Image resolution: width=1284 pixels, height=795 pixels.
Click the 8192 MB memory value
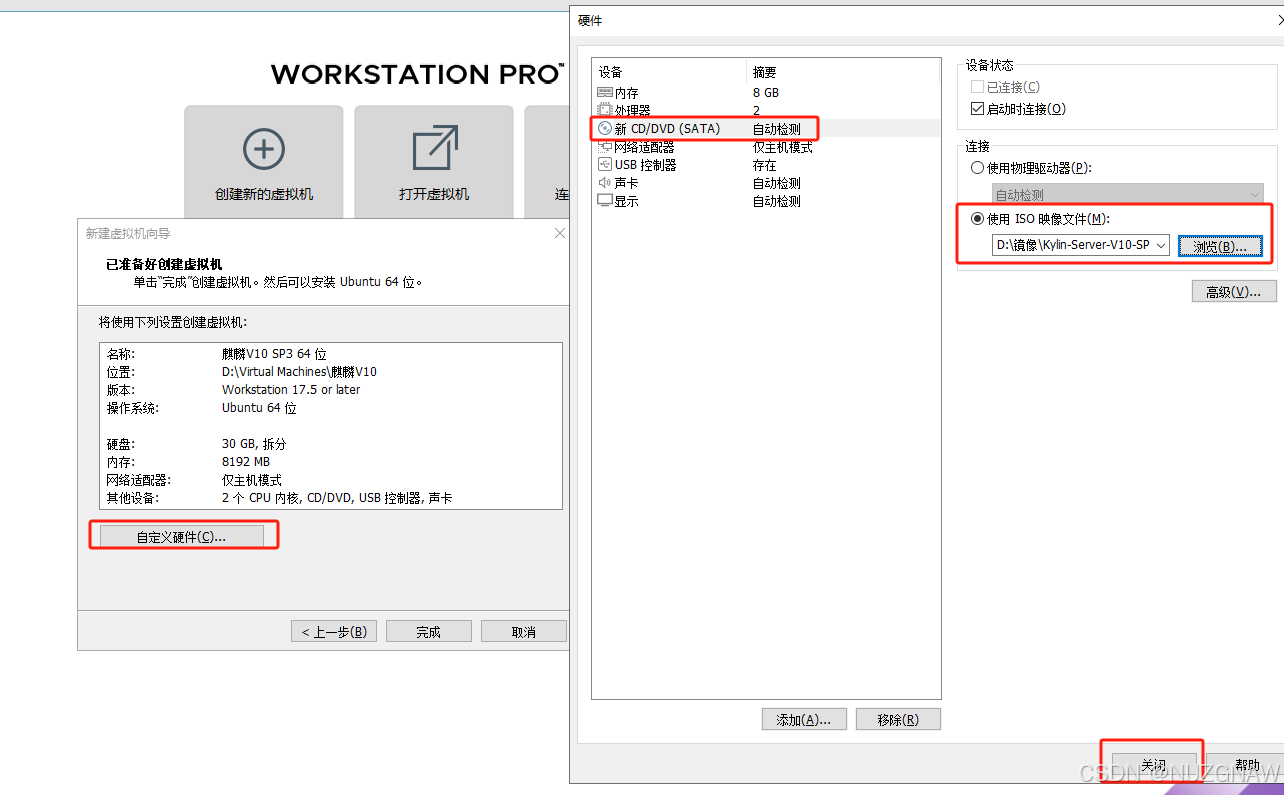tap(246, 462)
